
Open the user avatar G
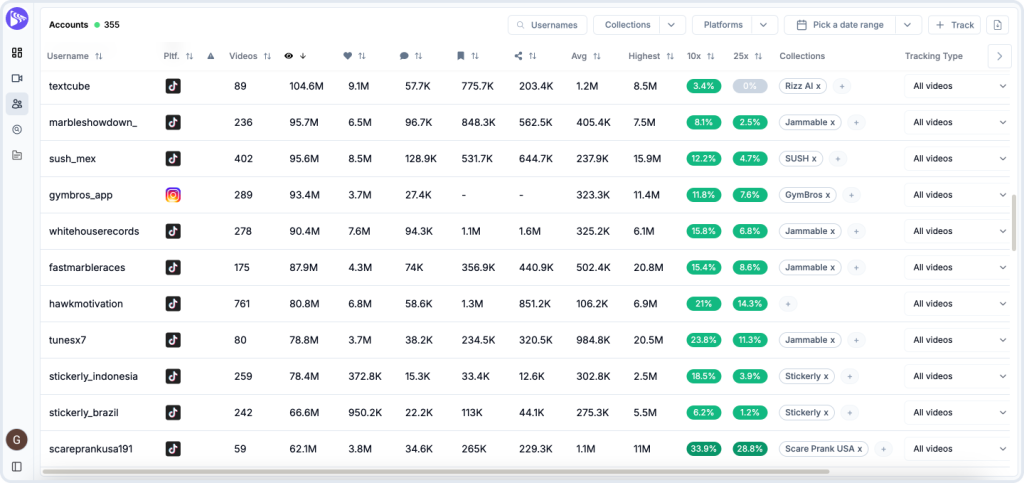tap(17, 440)
